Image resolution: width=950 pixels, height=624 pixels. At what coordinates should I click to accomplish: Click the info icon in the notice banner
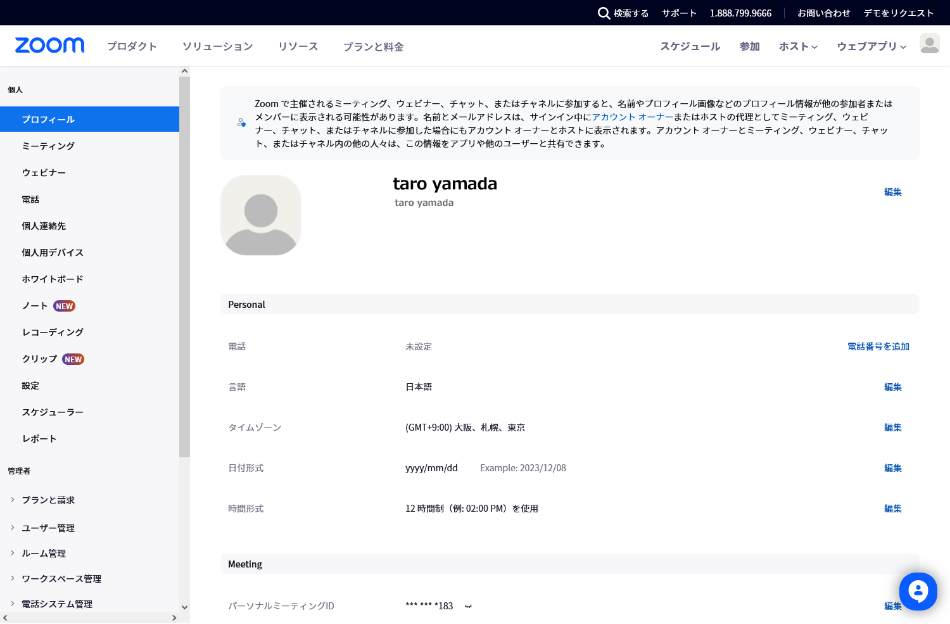[x=241, y=123]
